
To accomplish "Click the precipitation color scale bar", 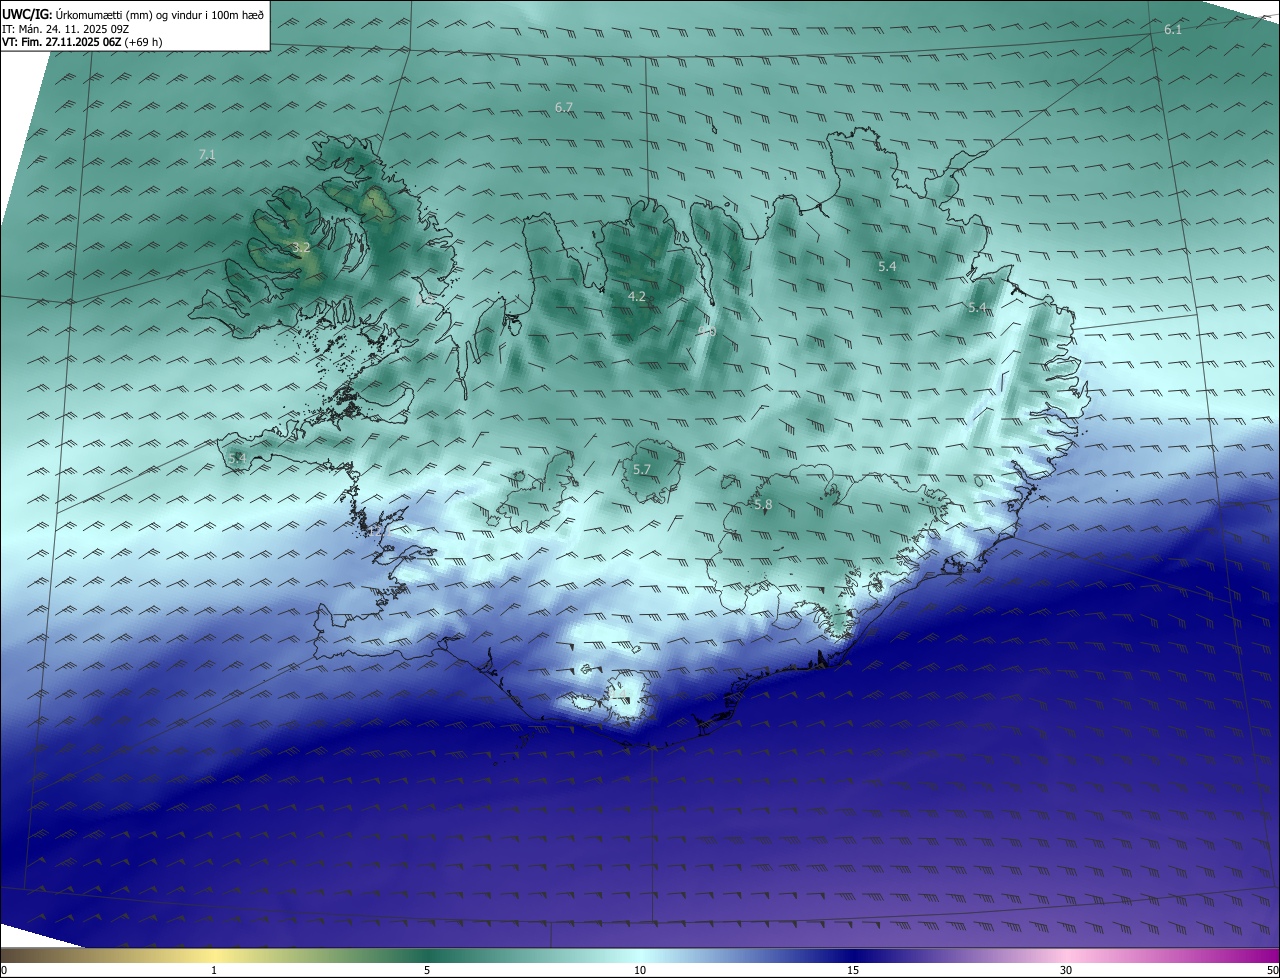I will click(640, 955).
